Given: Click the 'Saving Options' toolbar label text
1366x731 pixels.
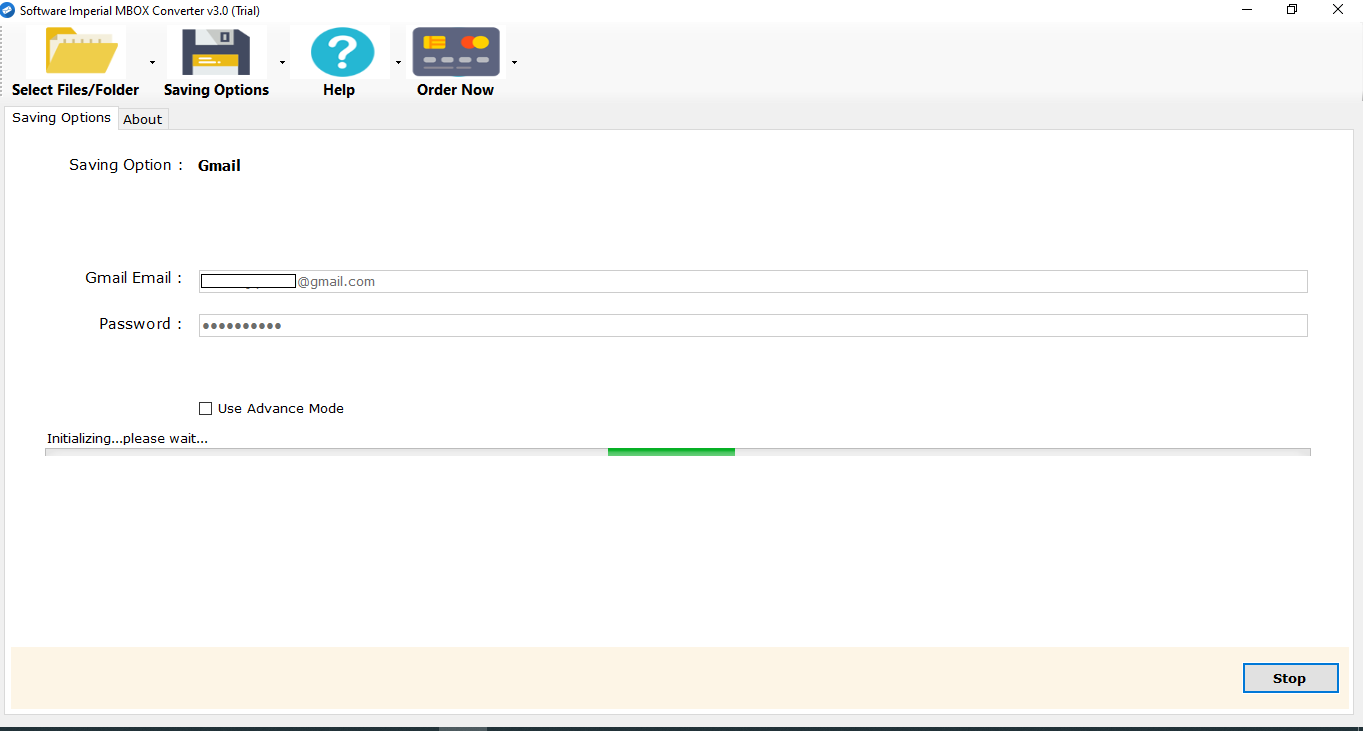Looking at the screenshot, I should pos(217,90).
